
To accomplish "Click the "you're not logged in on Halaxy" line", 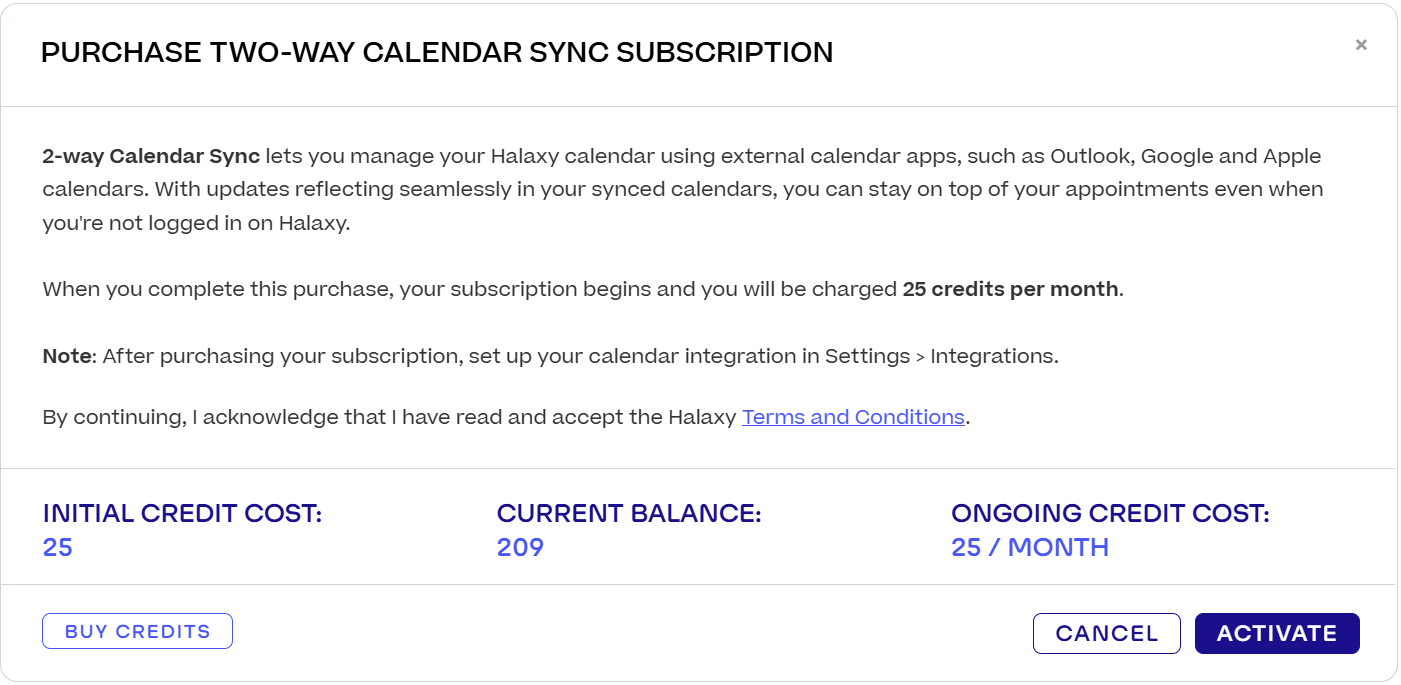I will click(x=196, y=223).
